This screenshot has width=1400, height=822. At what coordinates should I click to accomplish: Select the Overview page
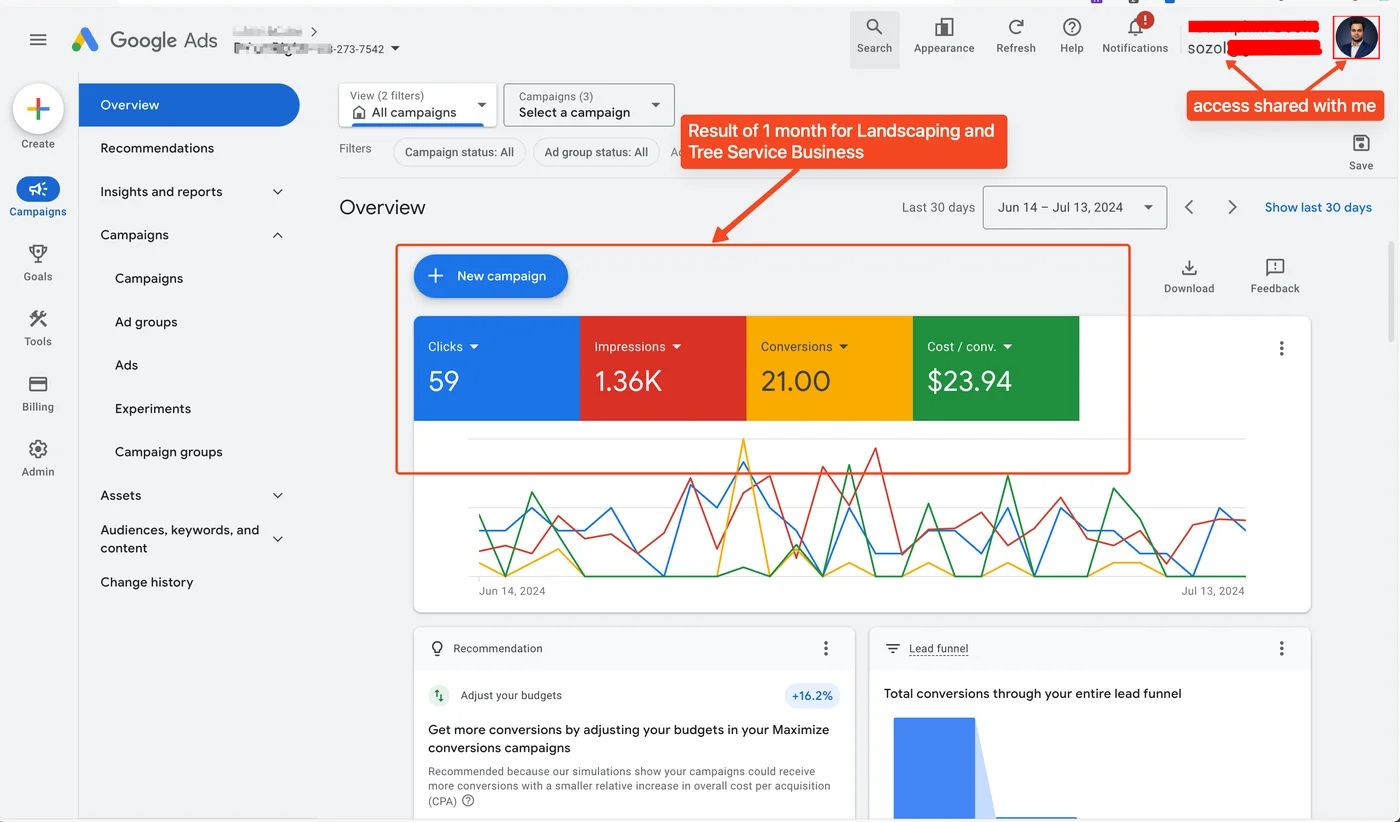[189, 105]
